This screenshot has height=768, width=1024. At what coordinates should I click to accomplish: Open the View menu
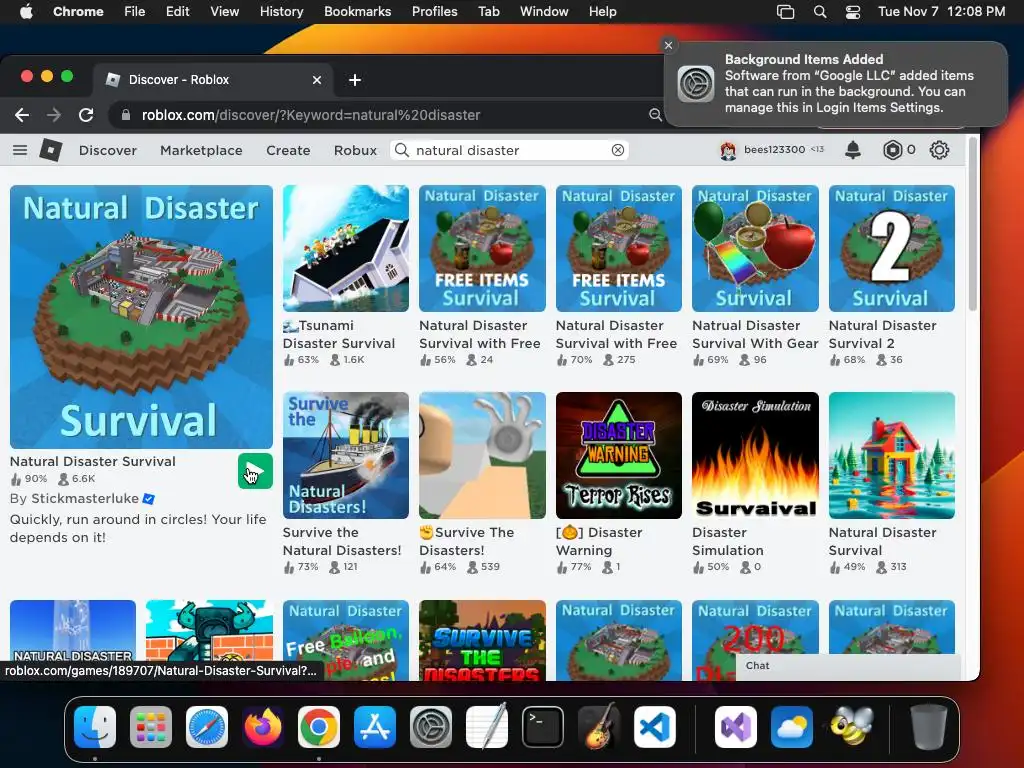(x=224, y=12)
